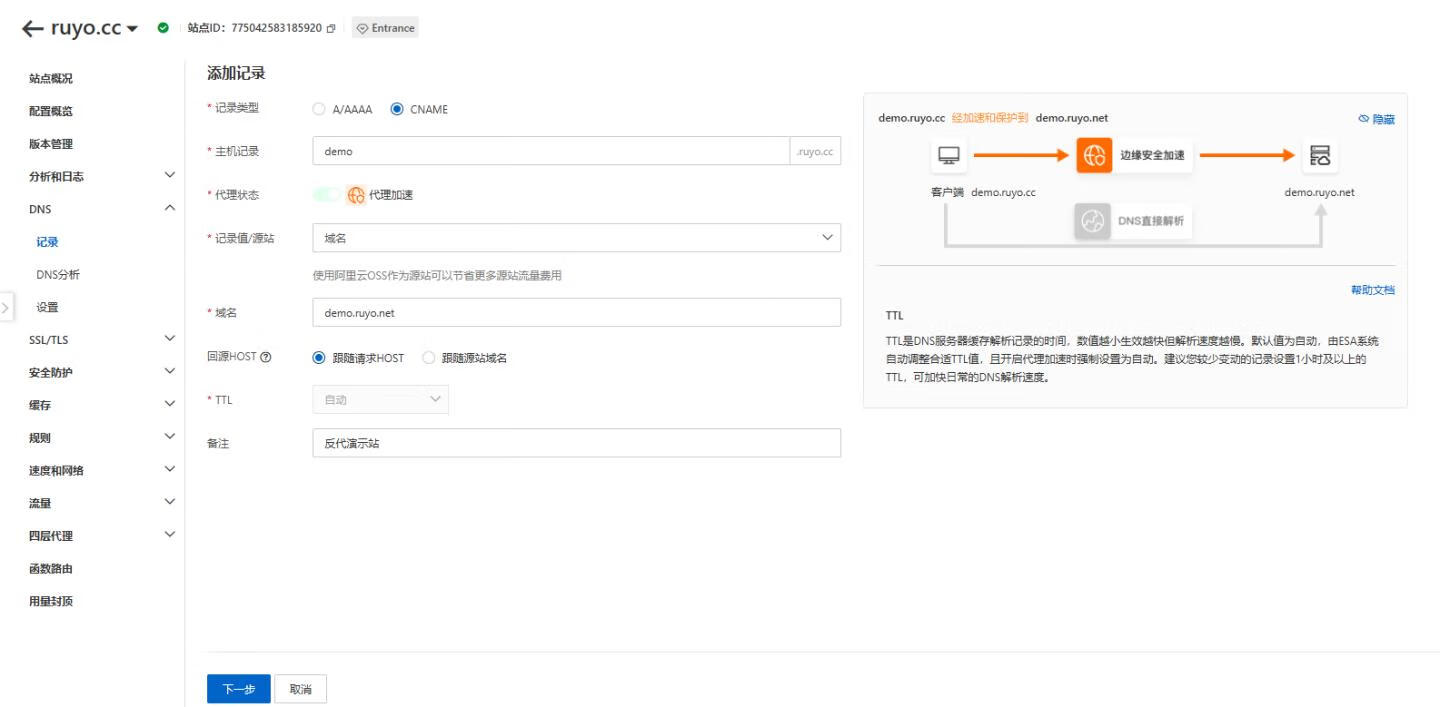Click the 主机记录 input field containing demo
Image resolution: width=1440 pixels, height=707 pixels.
pyautogui.click(x=550, y=151)
